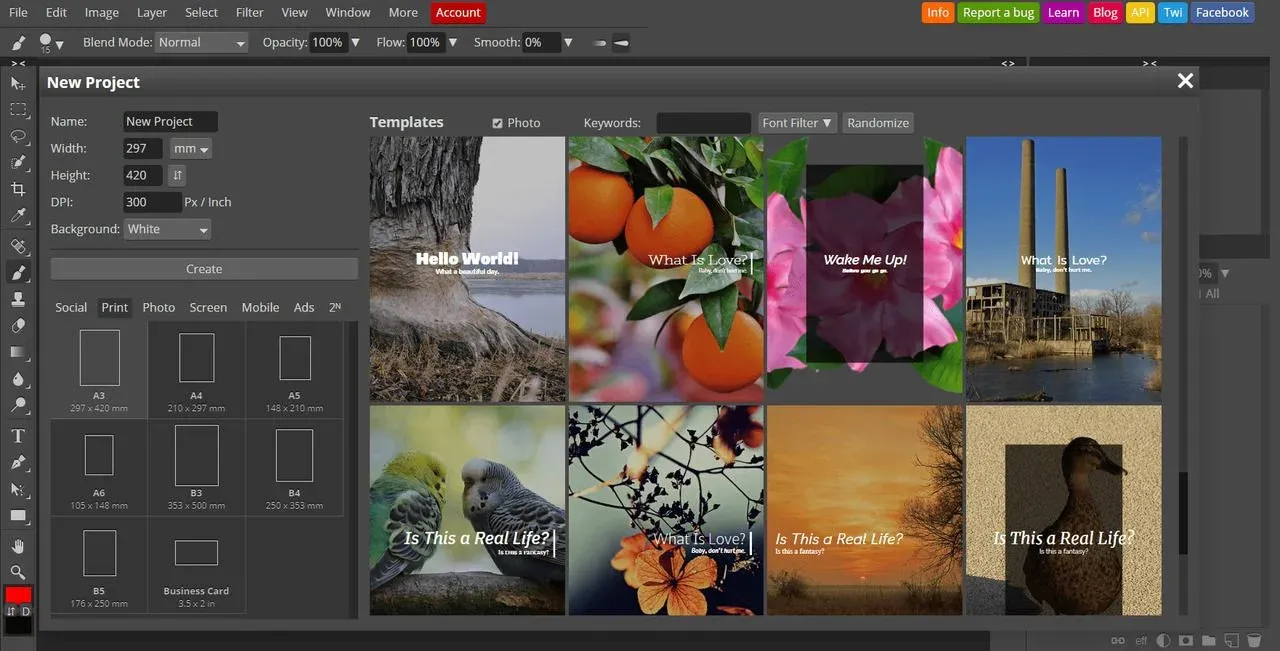Click the Randomize templates button
Image resolution: width=1280 pixels, height=651 pixels.
878,122
